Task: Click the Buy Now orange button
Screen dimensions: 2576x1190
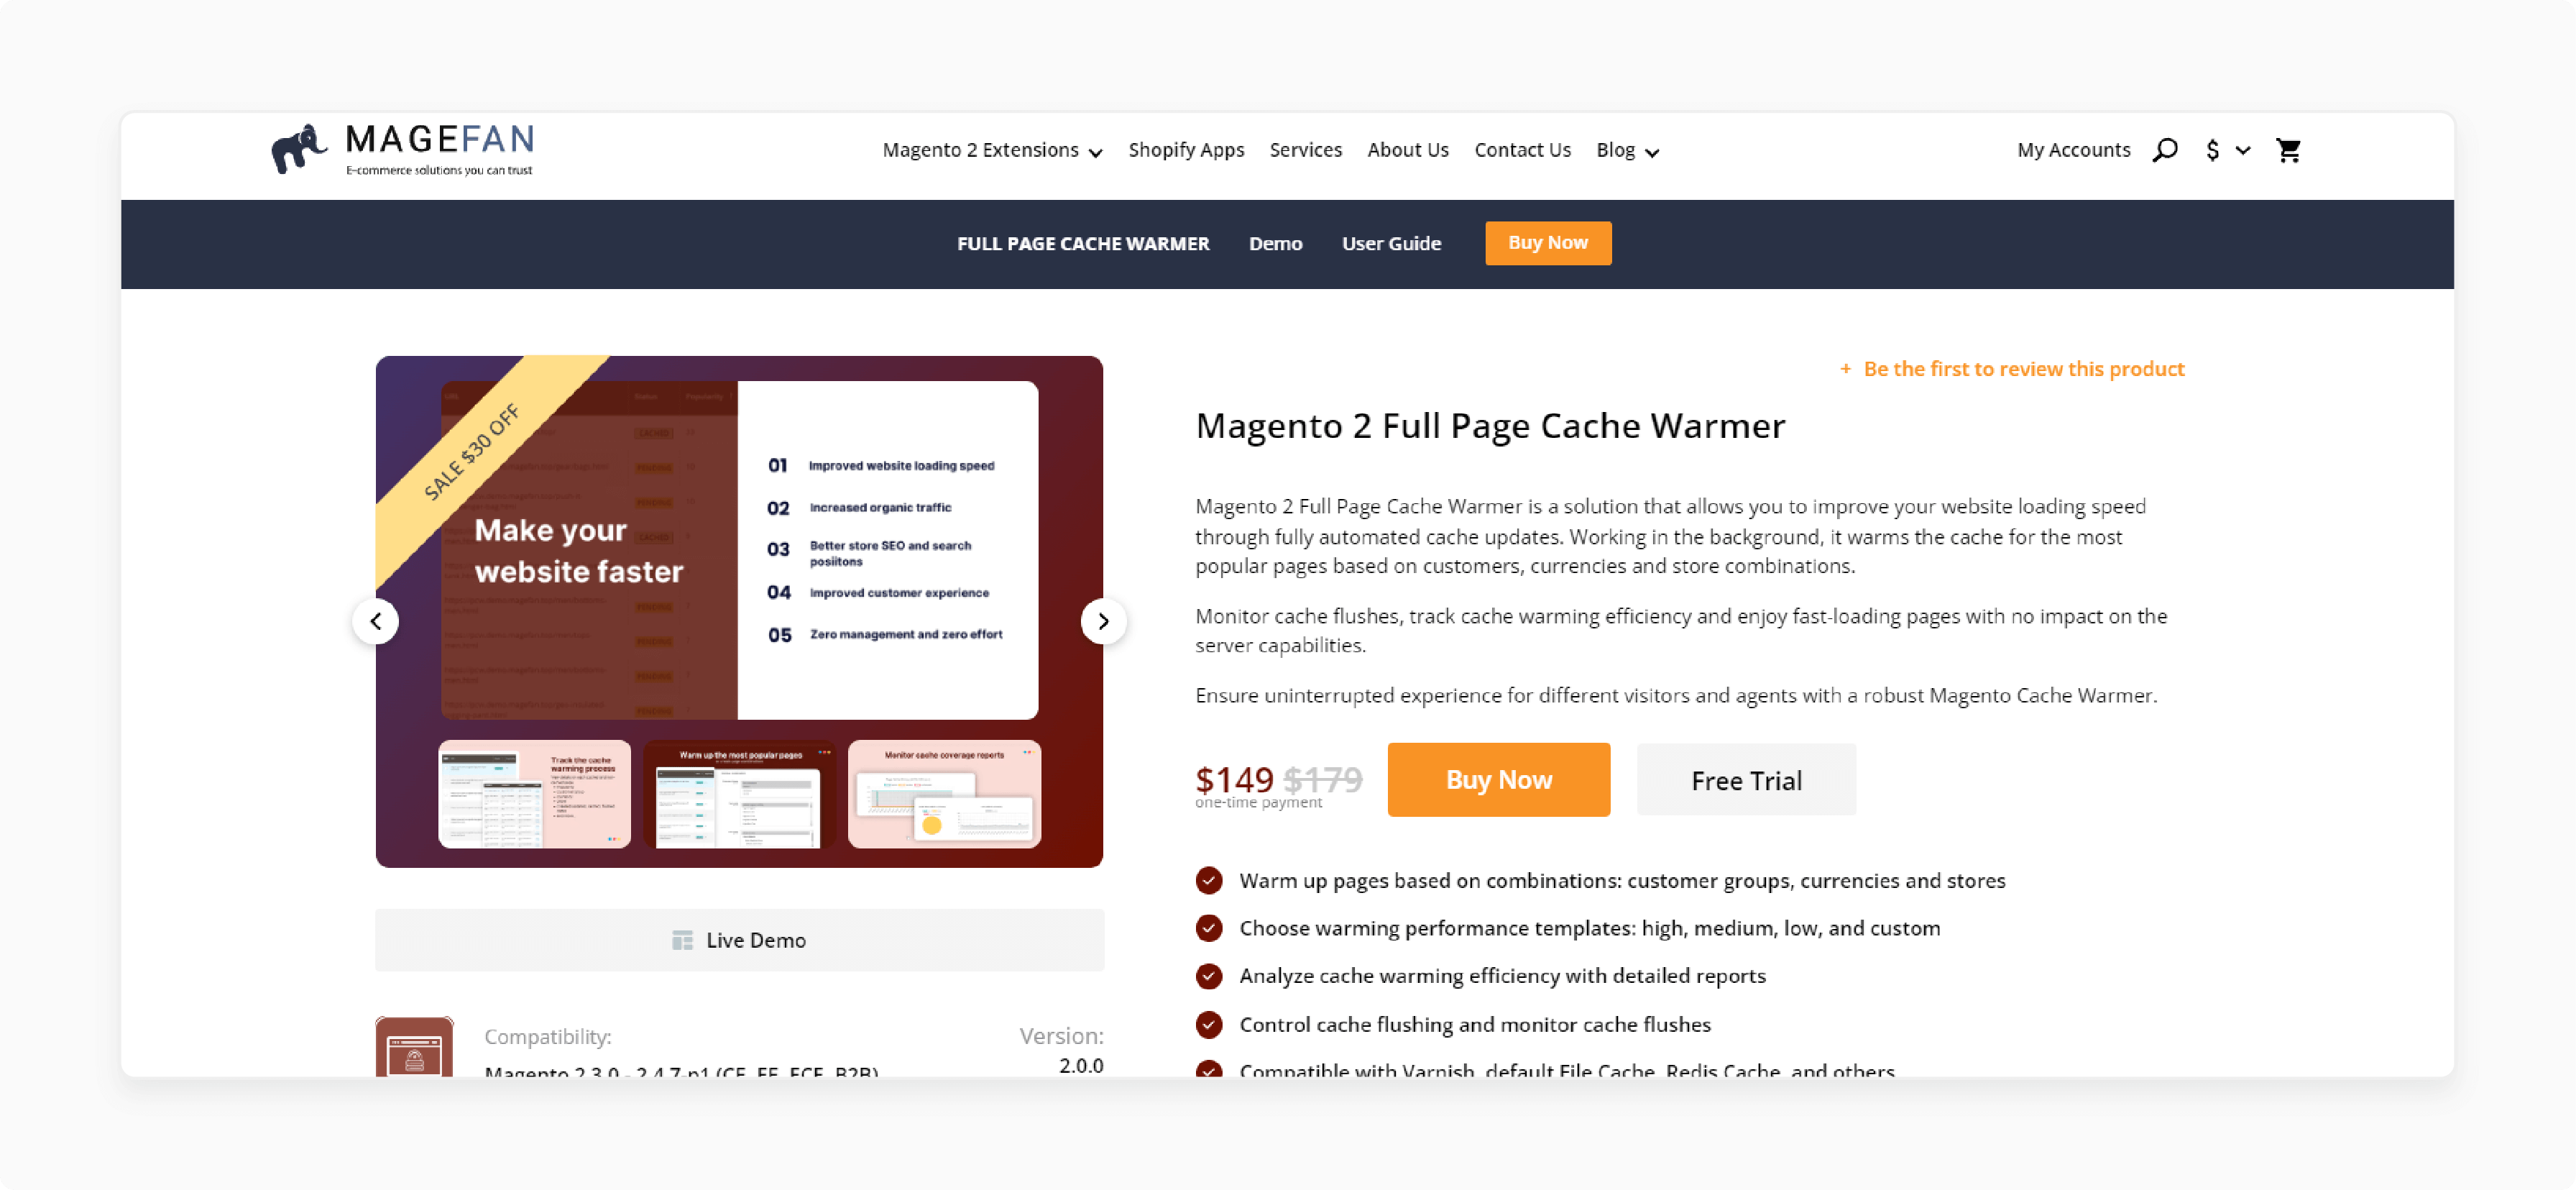Action: (1496, 781)
